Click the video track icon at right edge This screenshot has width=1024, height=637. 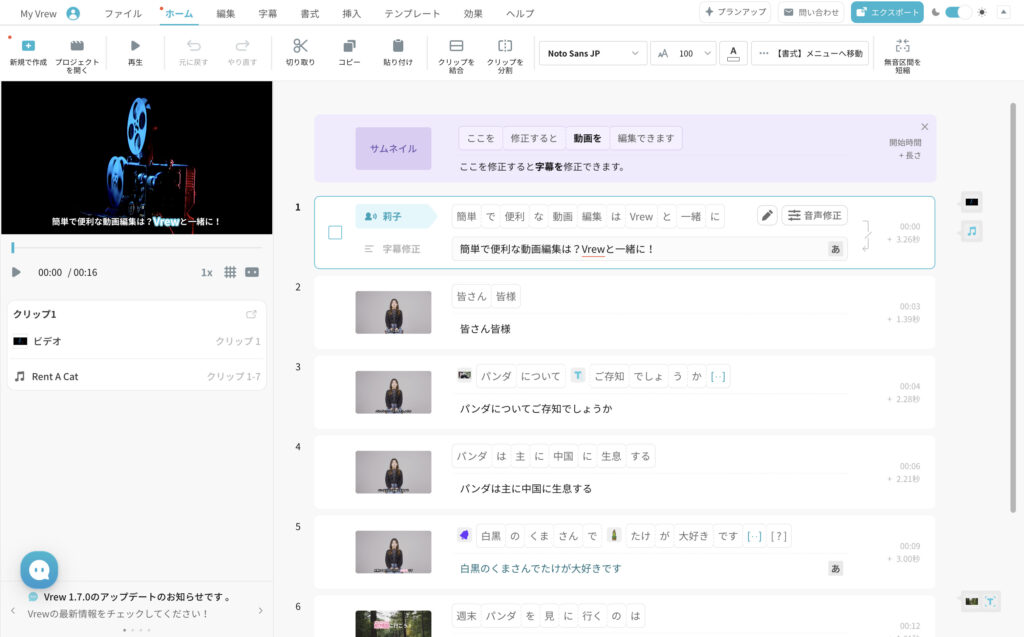972,202
